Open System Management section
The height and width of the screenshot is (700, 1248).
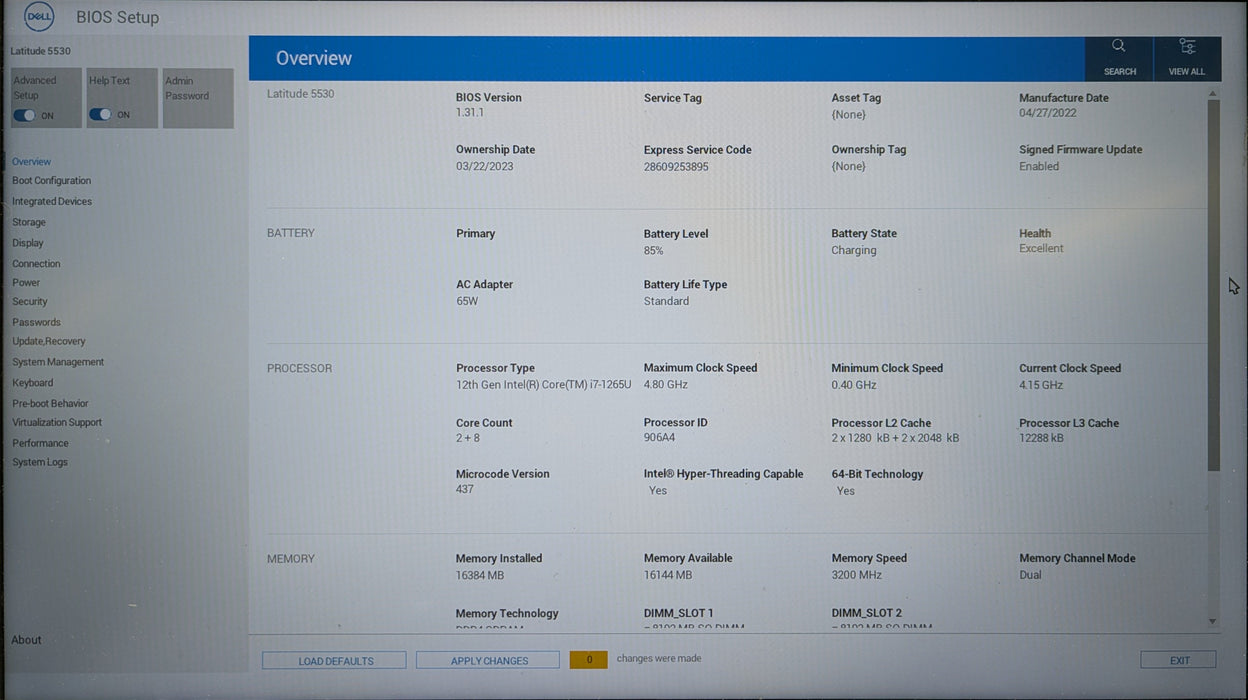[x=58, y=363]
